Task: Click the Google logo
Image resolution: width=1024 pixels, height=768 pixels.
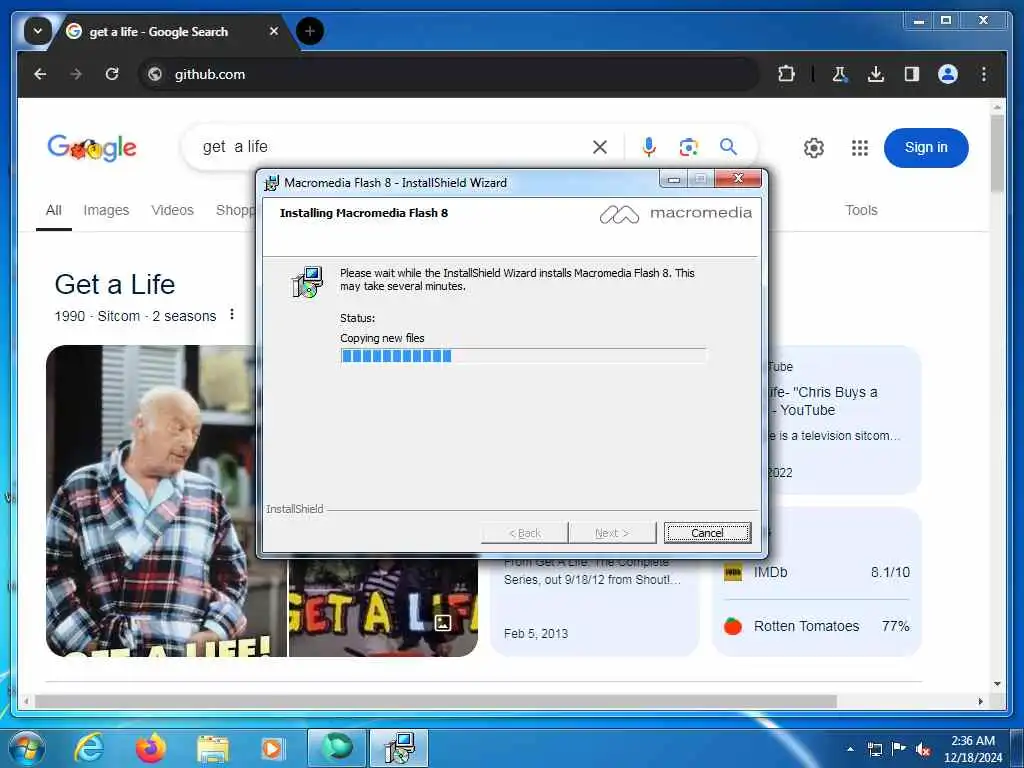Action: (x=92, y=148)
